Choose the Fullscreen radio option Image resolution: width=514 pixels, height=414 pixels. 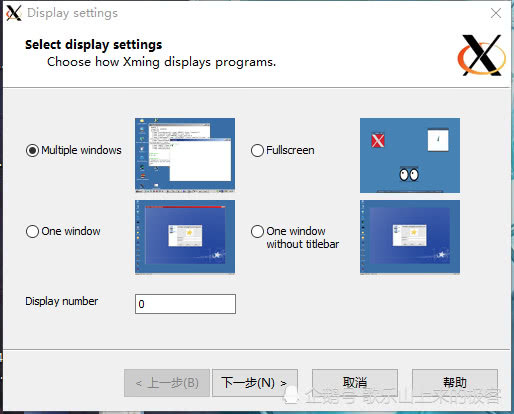point(257,151)
